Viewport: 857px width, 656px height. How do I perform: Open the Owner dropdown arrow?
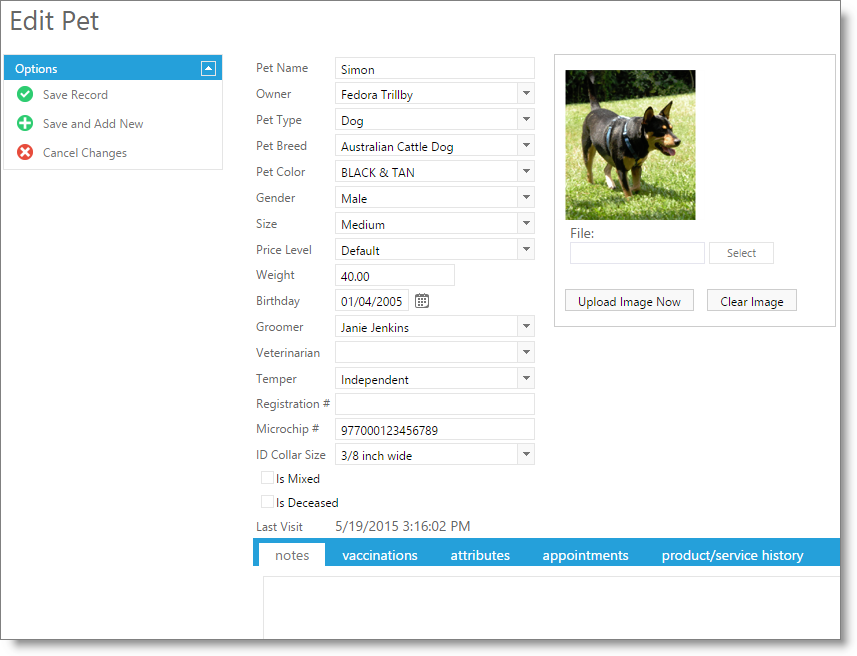[x=526, y=93]
